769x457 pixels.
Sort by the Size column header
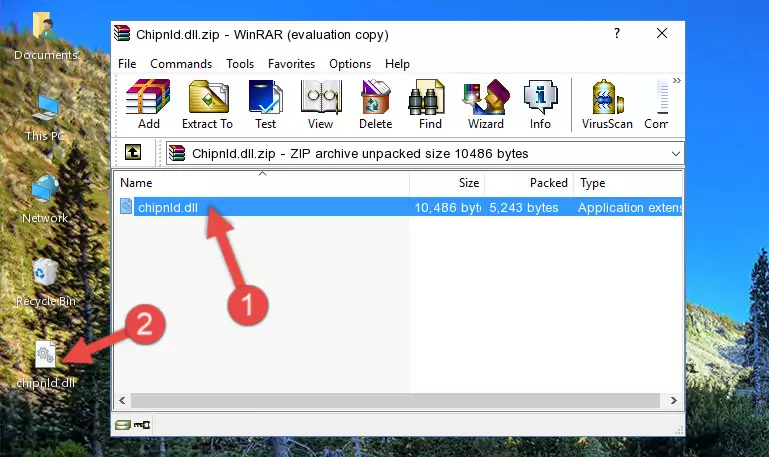(447, 183)
